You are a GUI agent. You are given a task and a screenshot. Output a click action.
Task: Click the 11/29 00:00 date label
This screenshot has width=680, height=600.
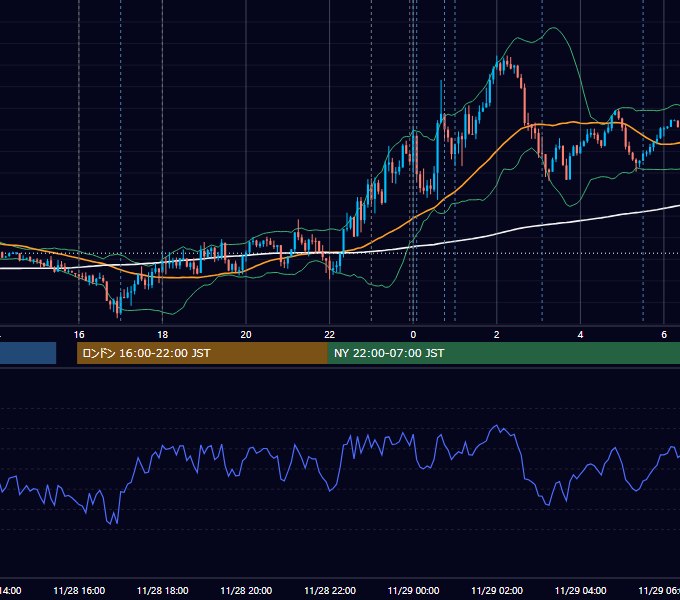(x=413, y=591)
